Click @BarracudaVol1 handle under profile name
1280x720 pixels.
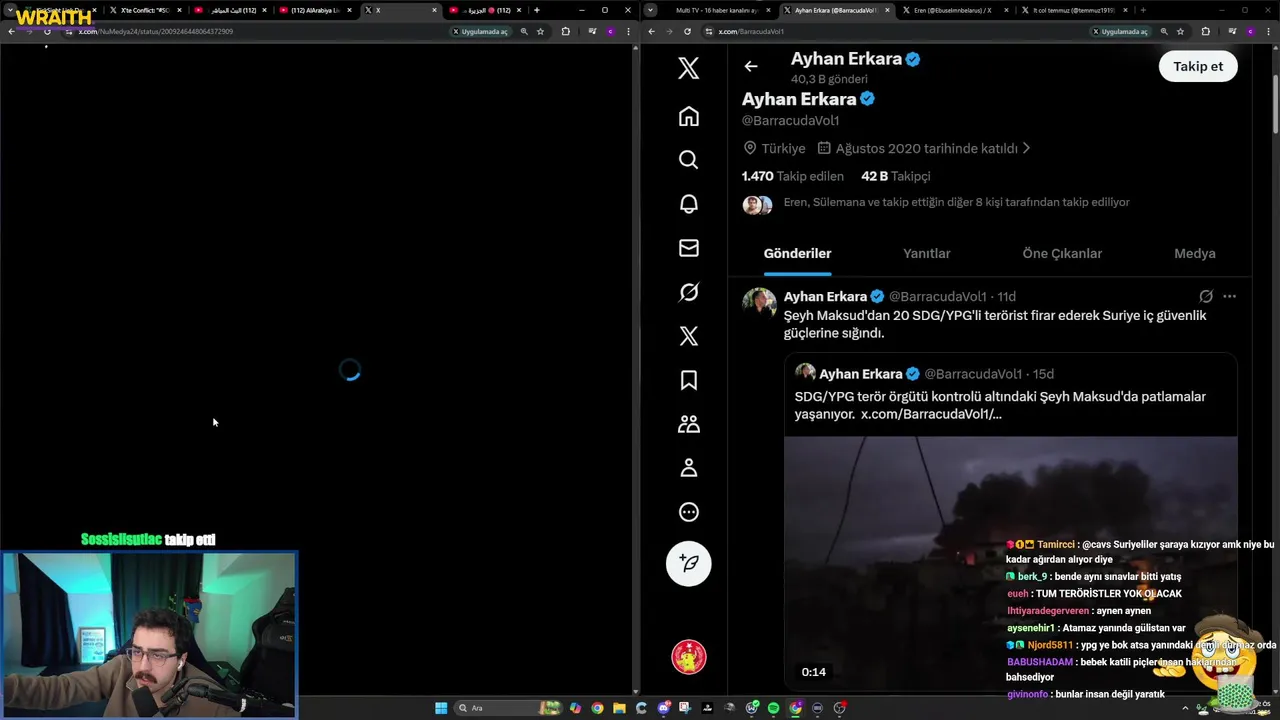coord(790,120)
